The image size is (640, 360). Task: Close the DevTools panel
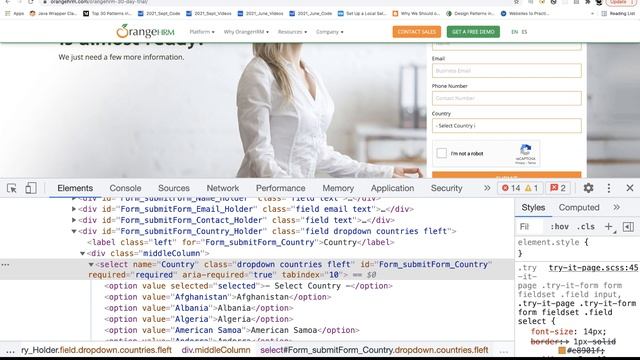coord(630,188)
